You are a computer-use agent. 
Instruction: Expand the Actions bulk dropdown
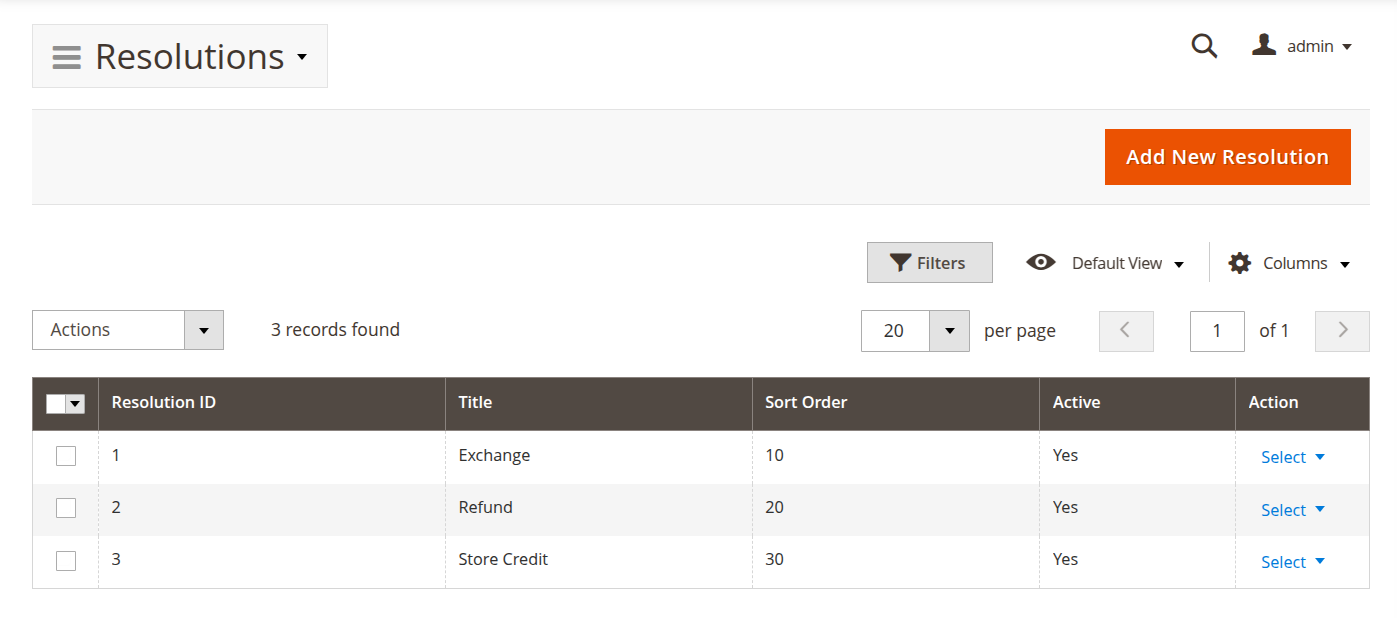click(x=203, y=330)
